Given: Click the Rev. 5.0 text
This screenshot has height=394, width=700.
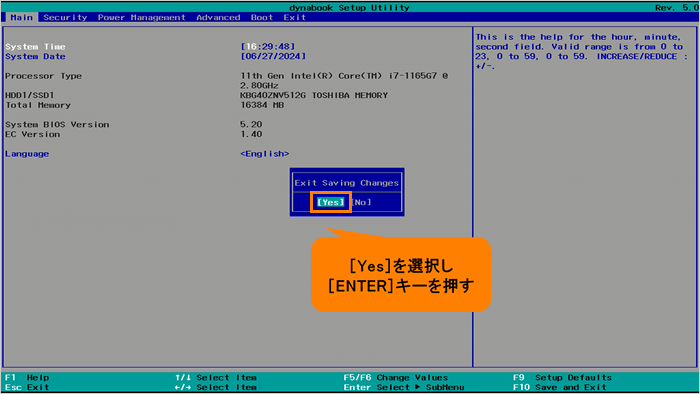Looking at the screenshot, I should [677, 8].
